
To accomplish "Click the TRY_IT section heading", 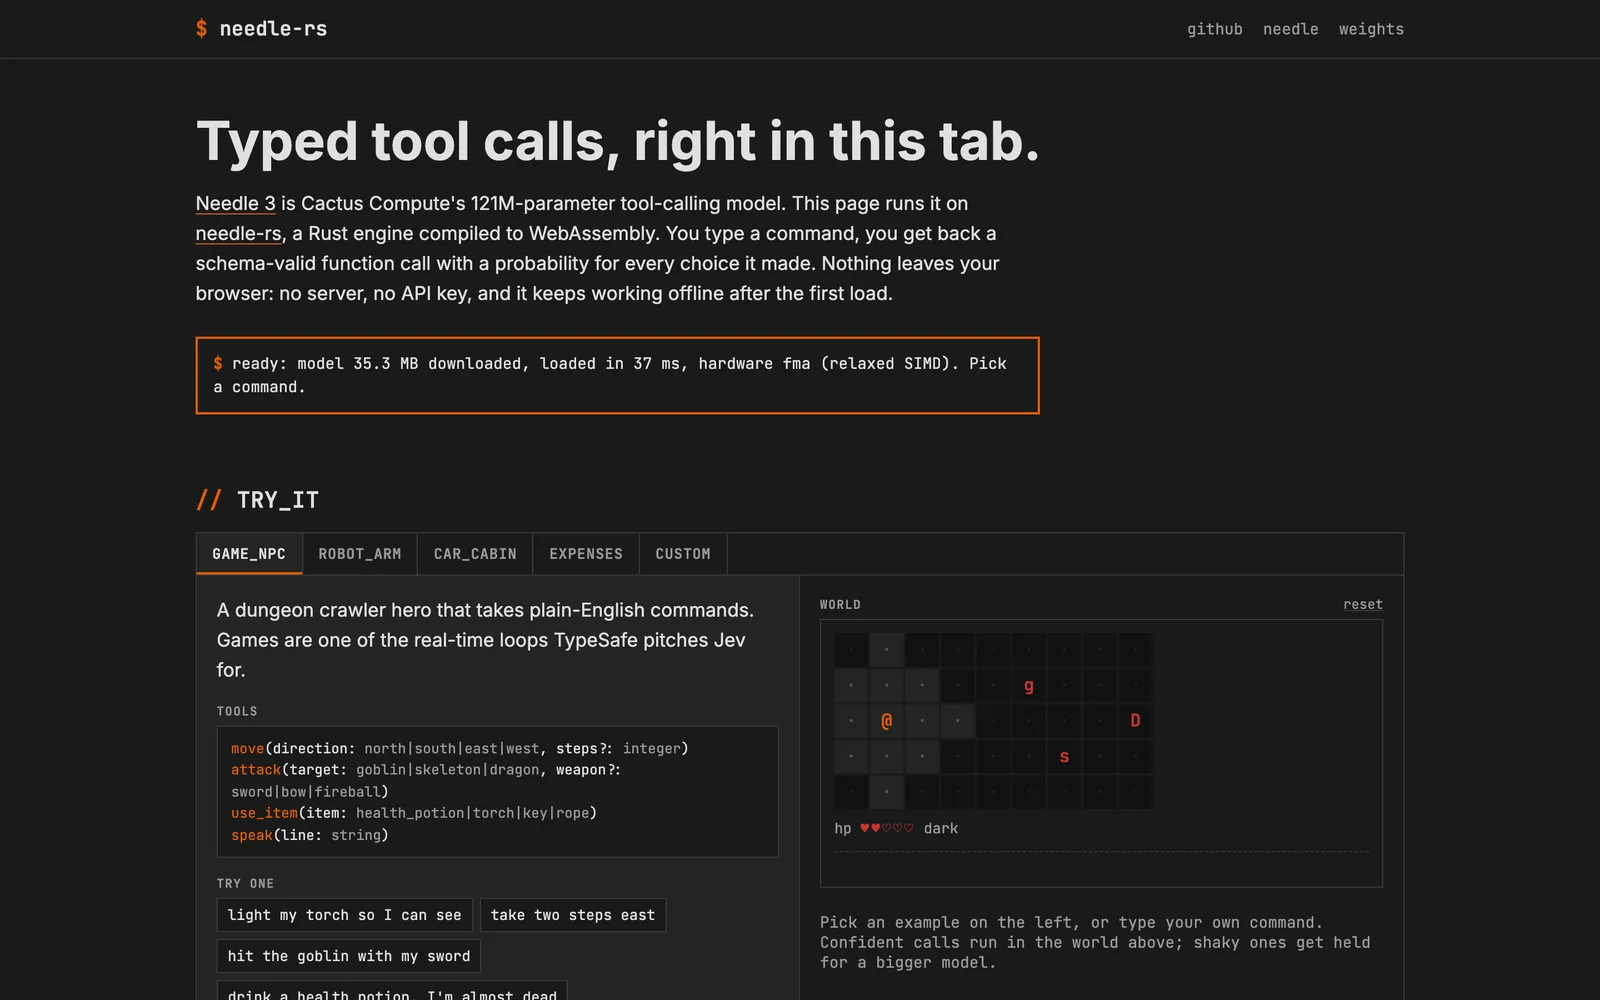I will tap(258, 500).
